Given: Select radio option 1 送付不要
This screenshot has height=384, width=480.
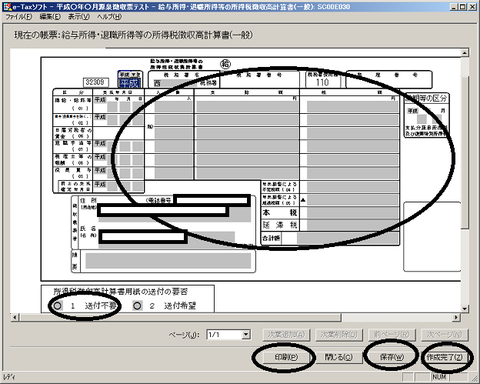Looking at the screenshot, I should tap(58, 305).
